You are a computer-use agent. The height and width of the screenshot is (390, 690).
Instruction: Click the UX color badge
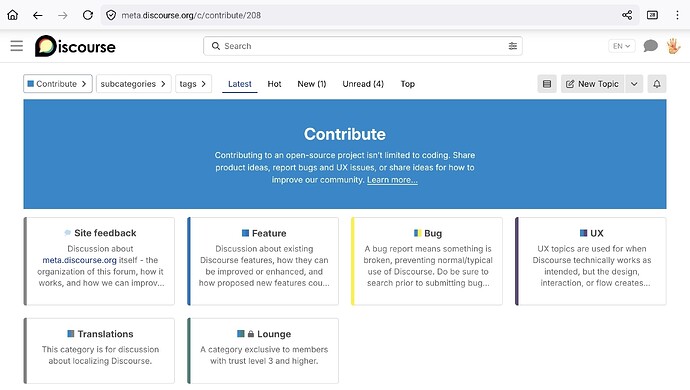(x=584, y=233)
